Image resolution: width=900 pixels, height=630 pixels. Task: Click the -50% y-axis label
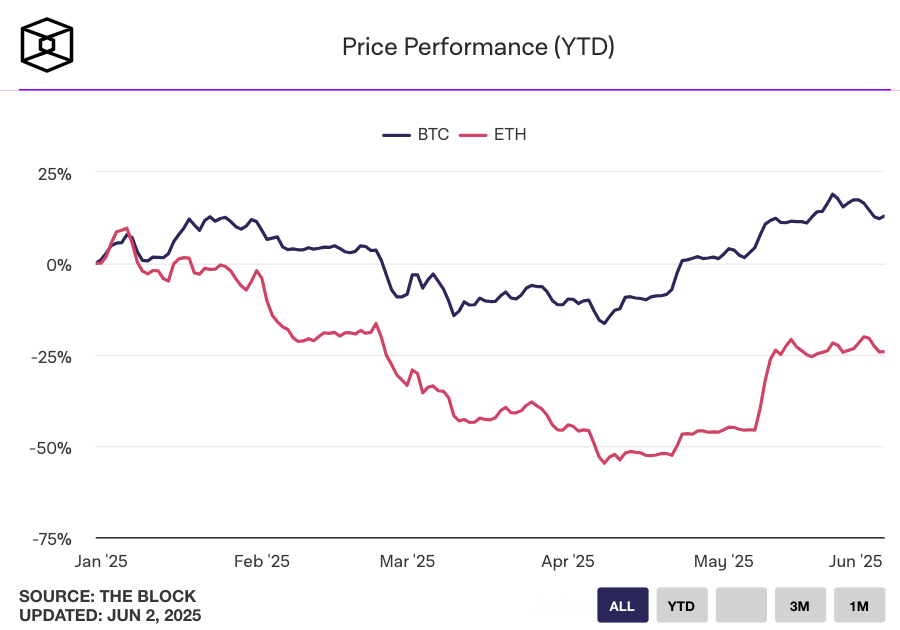click(x=51, y=447)
